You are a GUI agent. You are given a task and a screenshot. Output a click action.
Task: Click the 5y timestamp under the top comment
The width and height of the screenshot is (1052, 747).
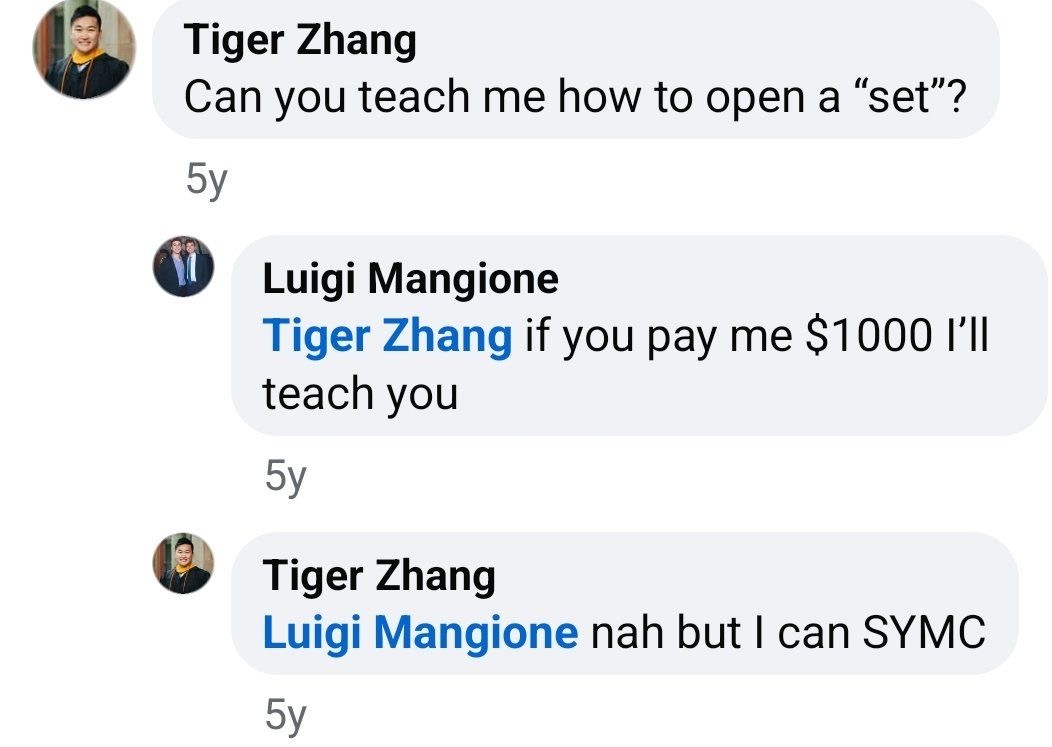(207, 180)
